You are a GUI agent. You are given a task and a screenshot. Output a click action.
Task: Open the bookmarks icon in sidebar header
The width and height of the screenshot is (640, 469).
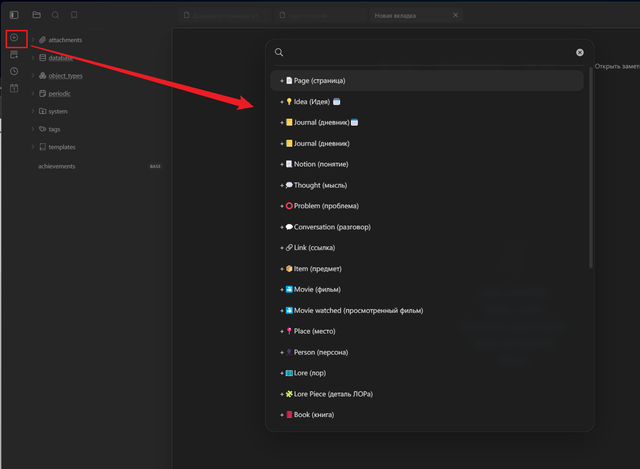[x=74, y=15]
